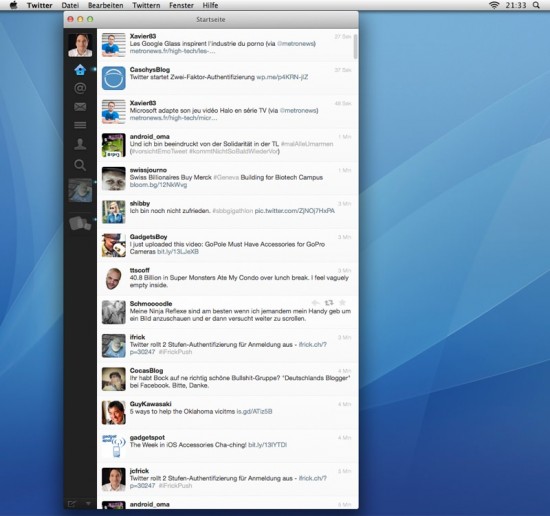Click the CocasBlog avatar
550x516 pixels.
pos(114,379)
